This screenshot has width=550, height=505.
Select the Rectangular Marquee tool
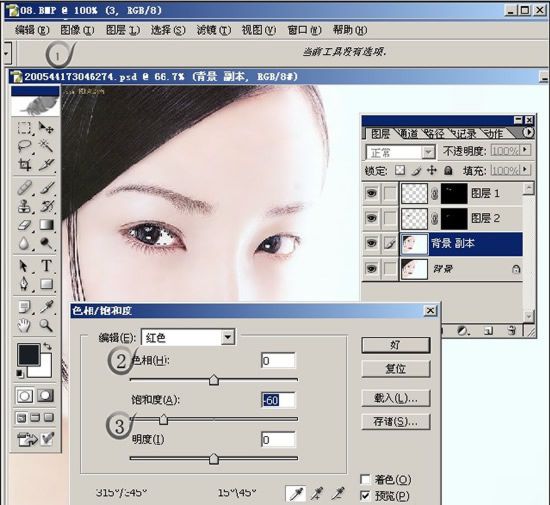point(24,128)
